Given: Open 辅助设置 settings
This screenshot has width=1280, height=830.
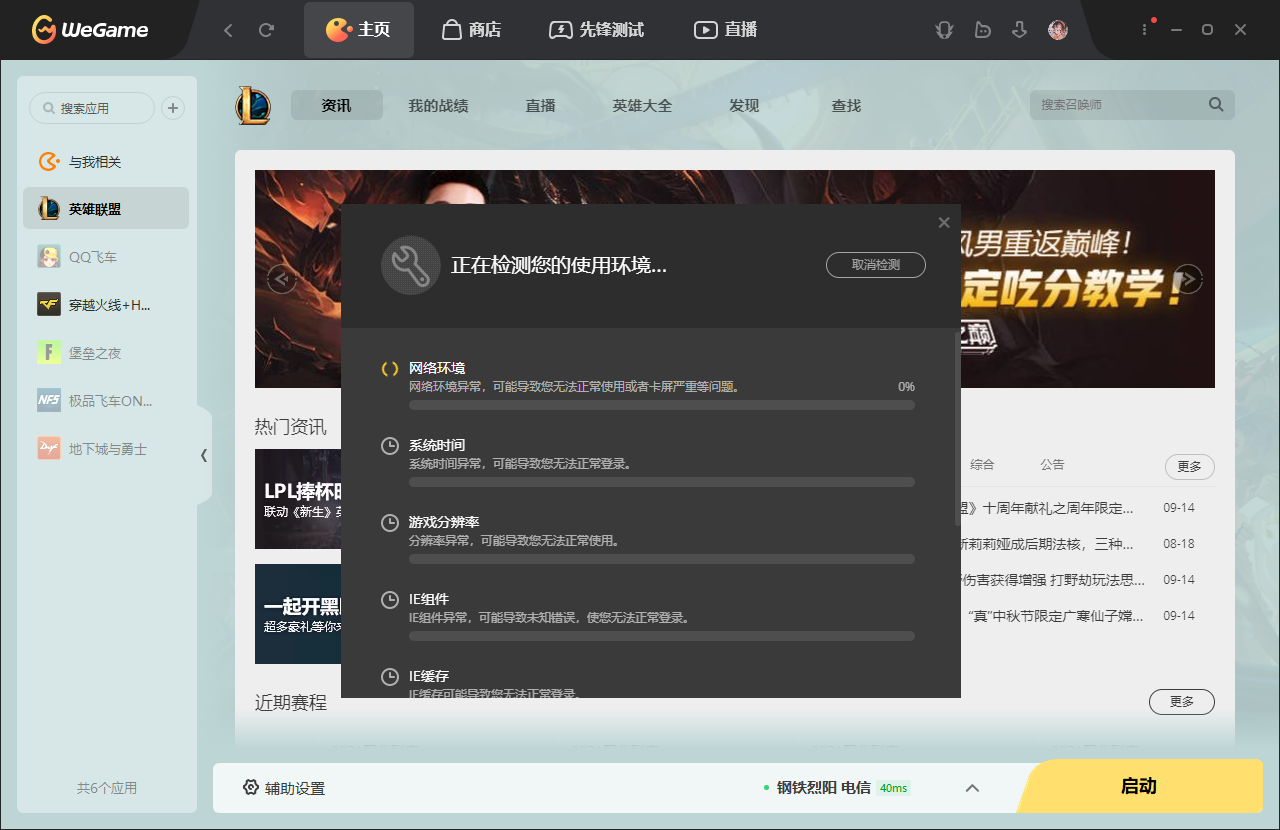Looking at the screenshot, I should coord(284,788).
